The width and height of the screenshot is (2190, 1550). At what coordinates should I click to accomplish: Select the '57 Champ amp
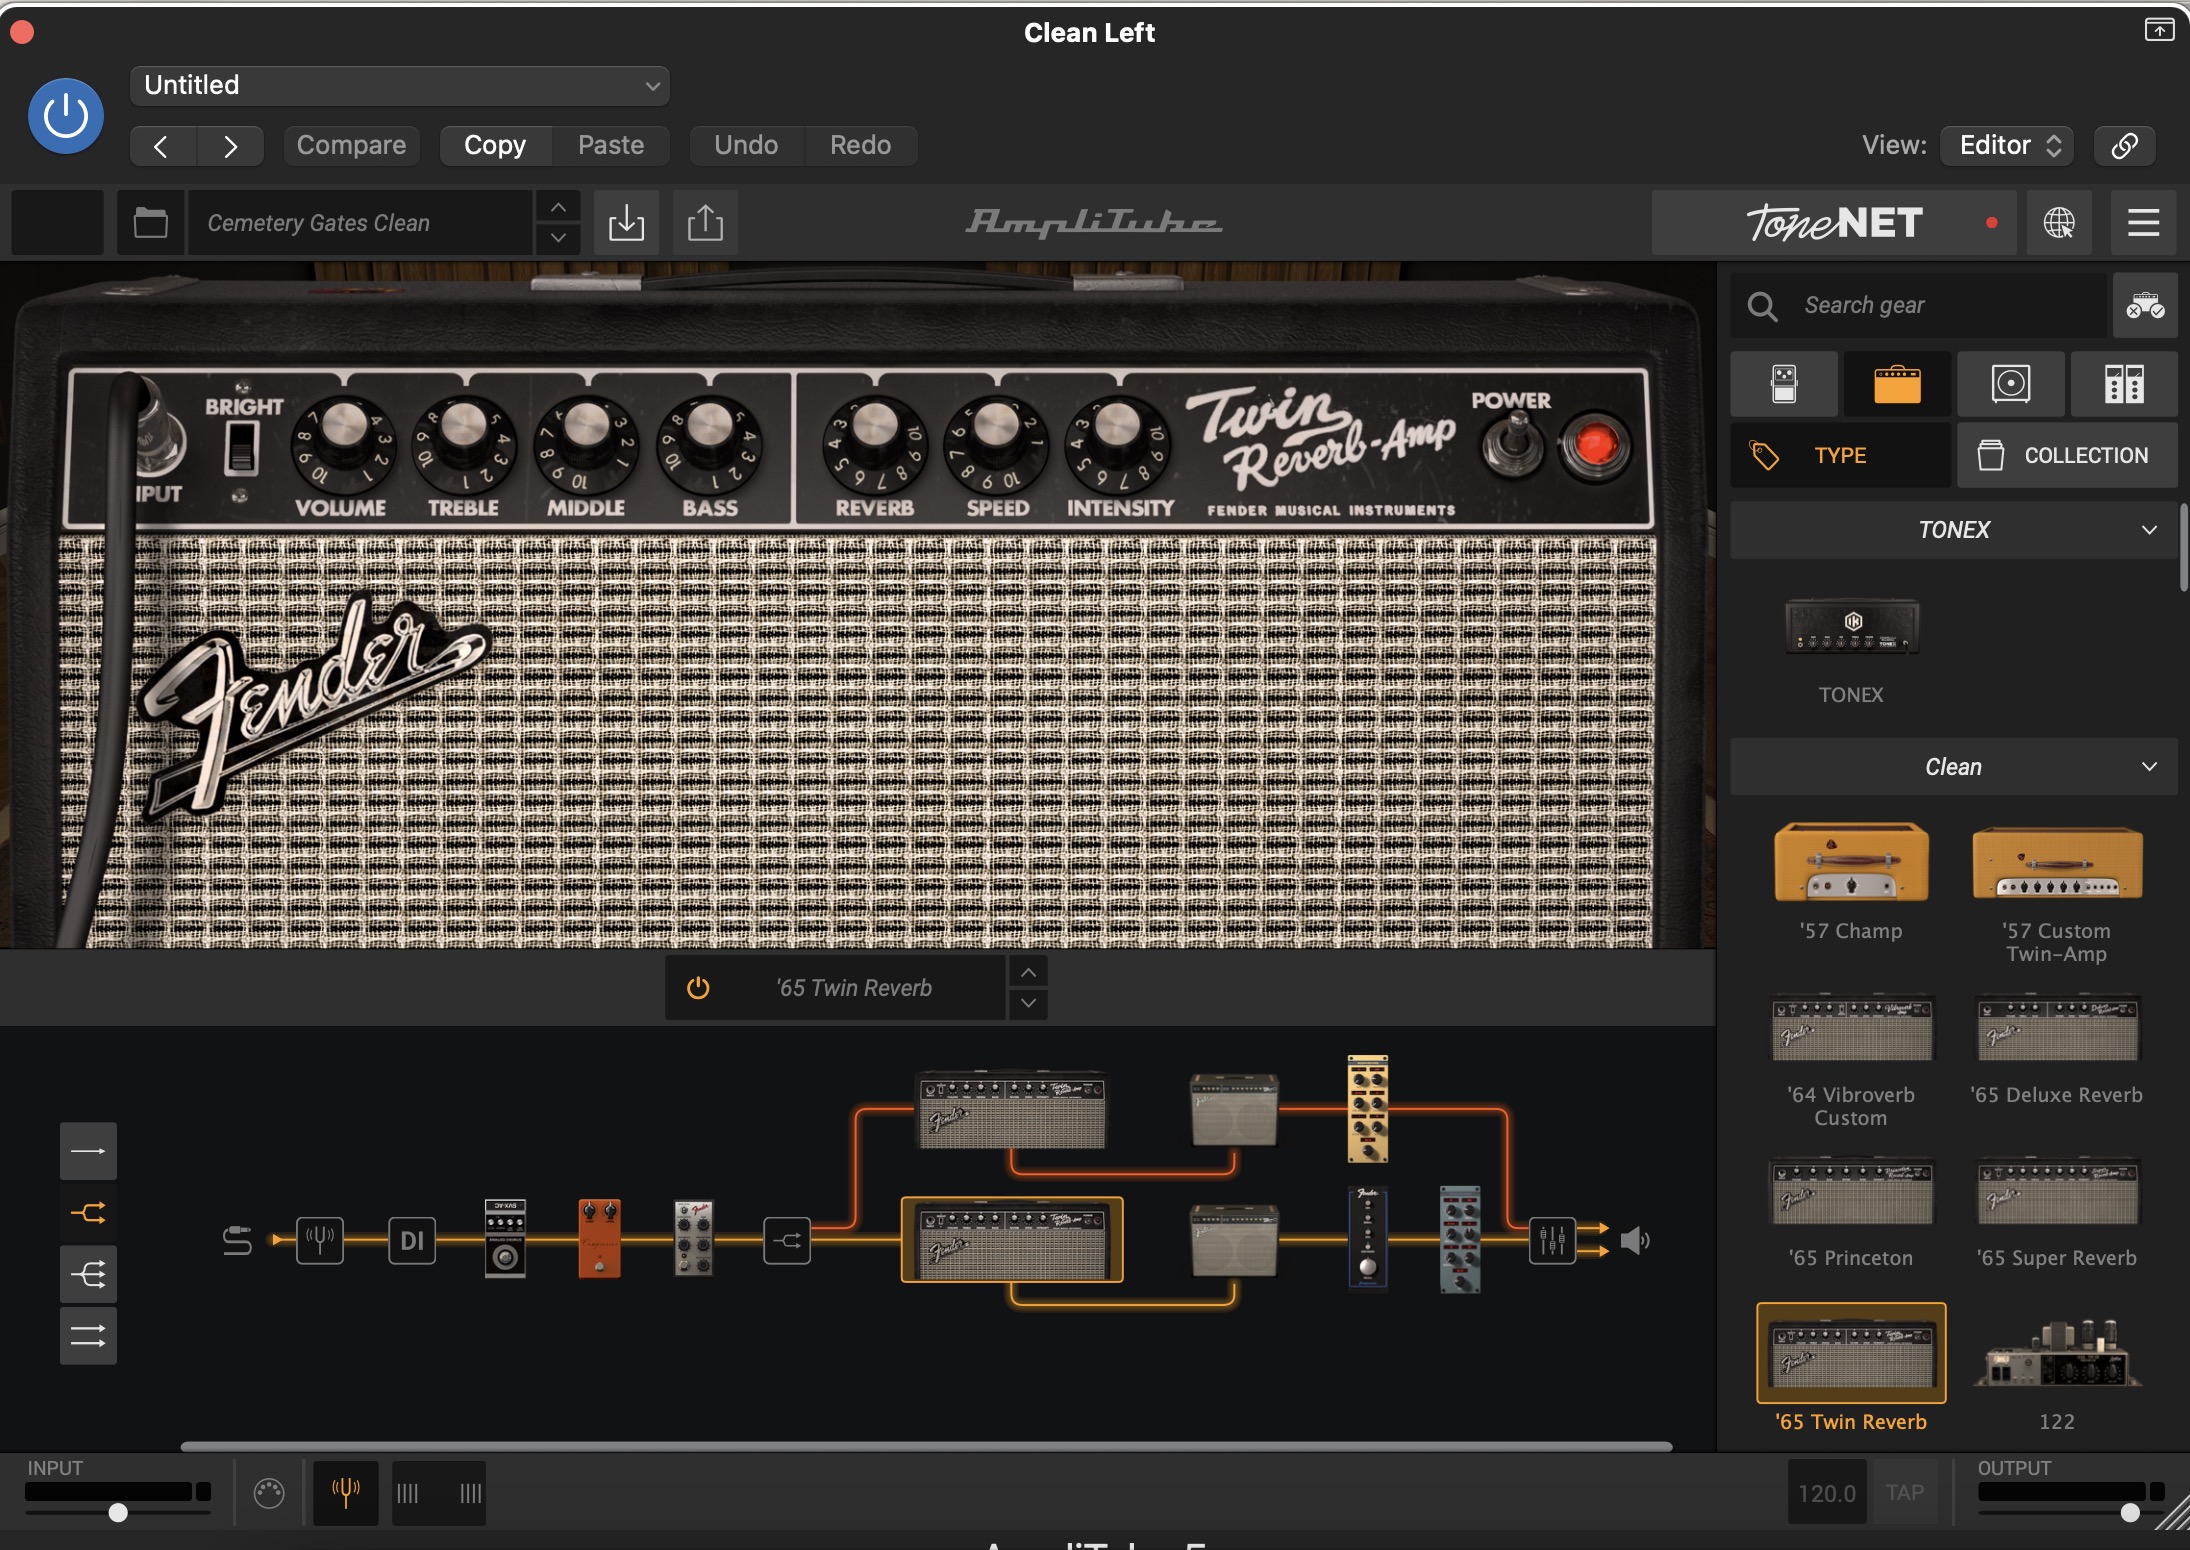coord(1851,862)
